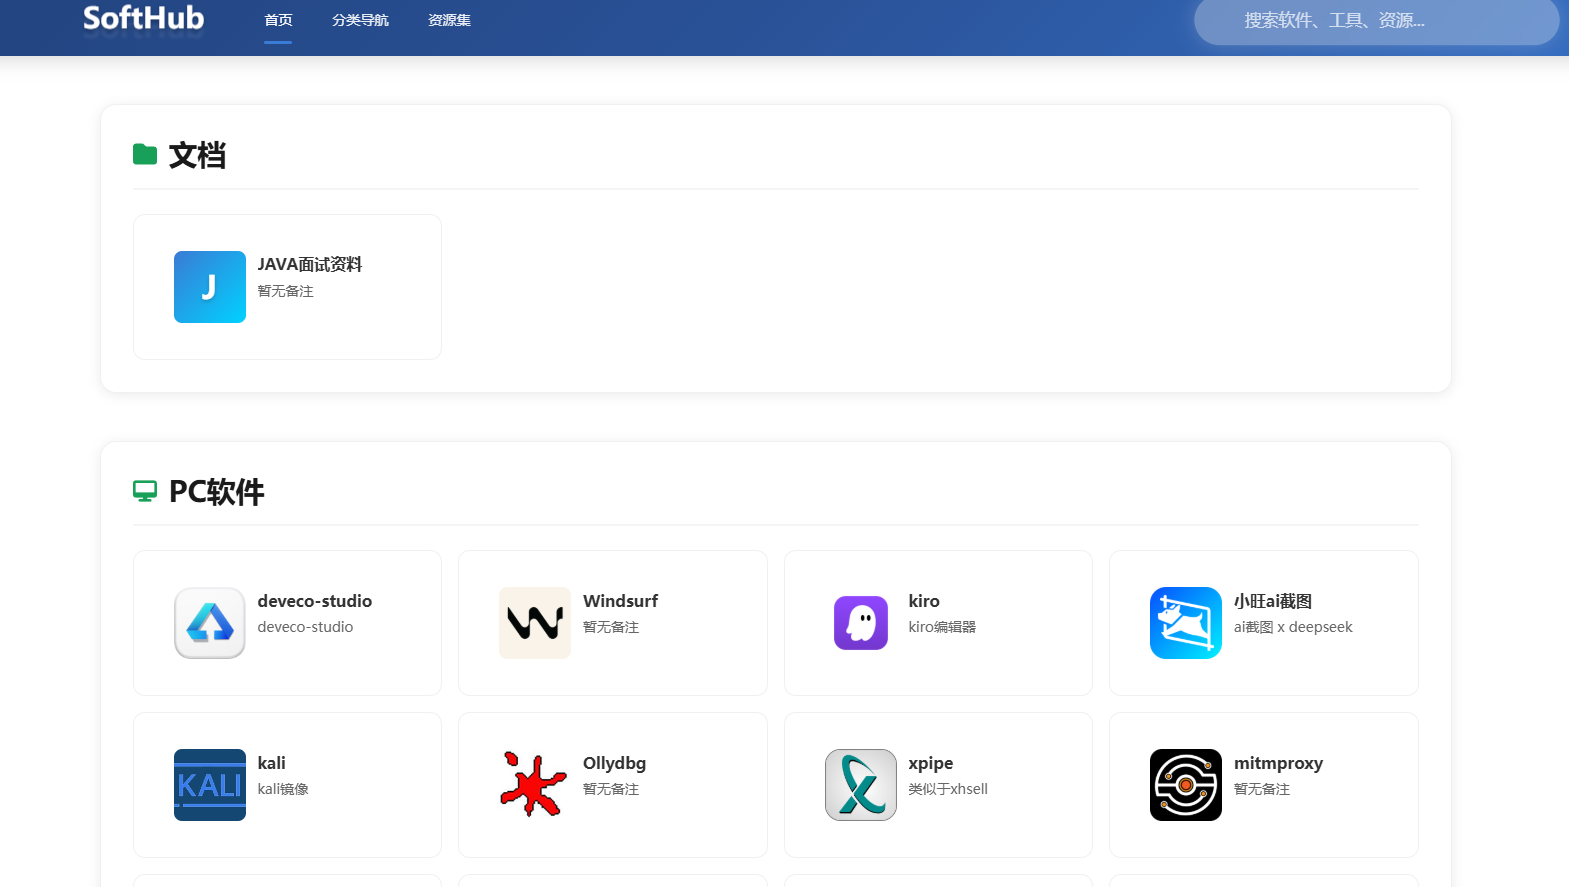Focus the 搜索软件、工具、资源 search box
The image size is (1569, 887).
1376,20
